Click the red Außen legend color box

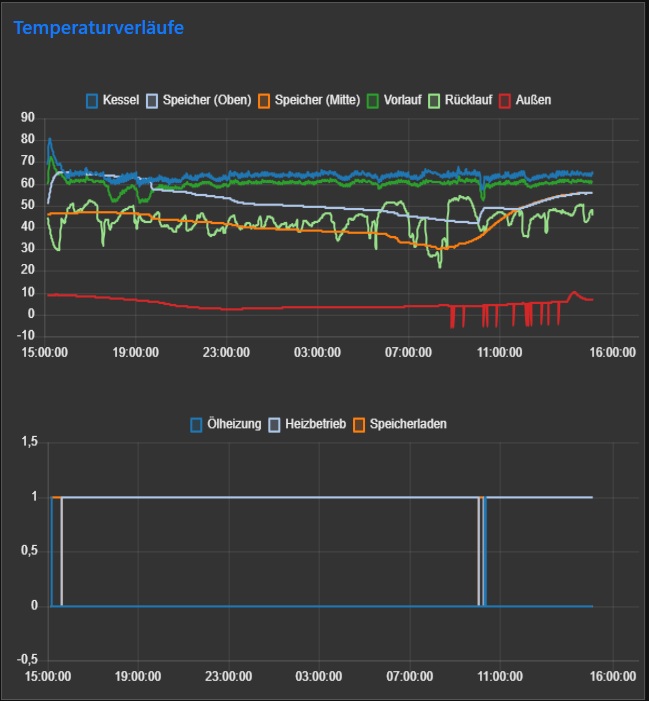click(x=506, y=100)
